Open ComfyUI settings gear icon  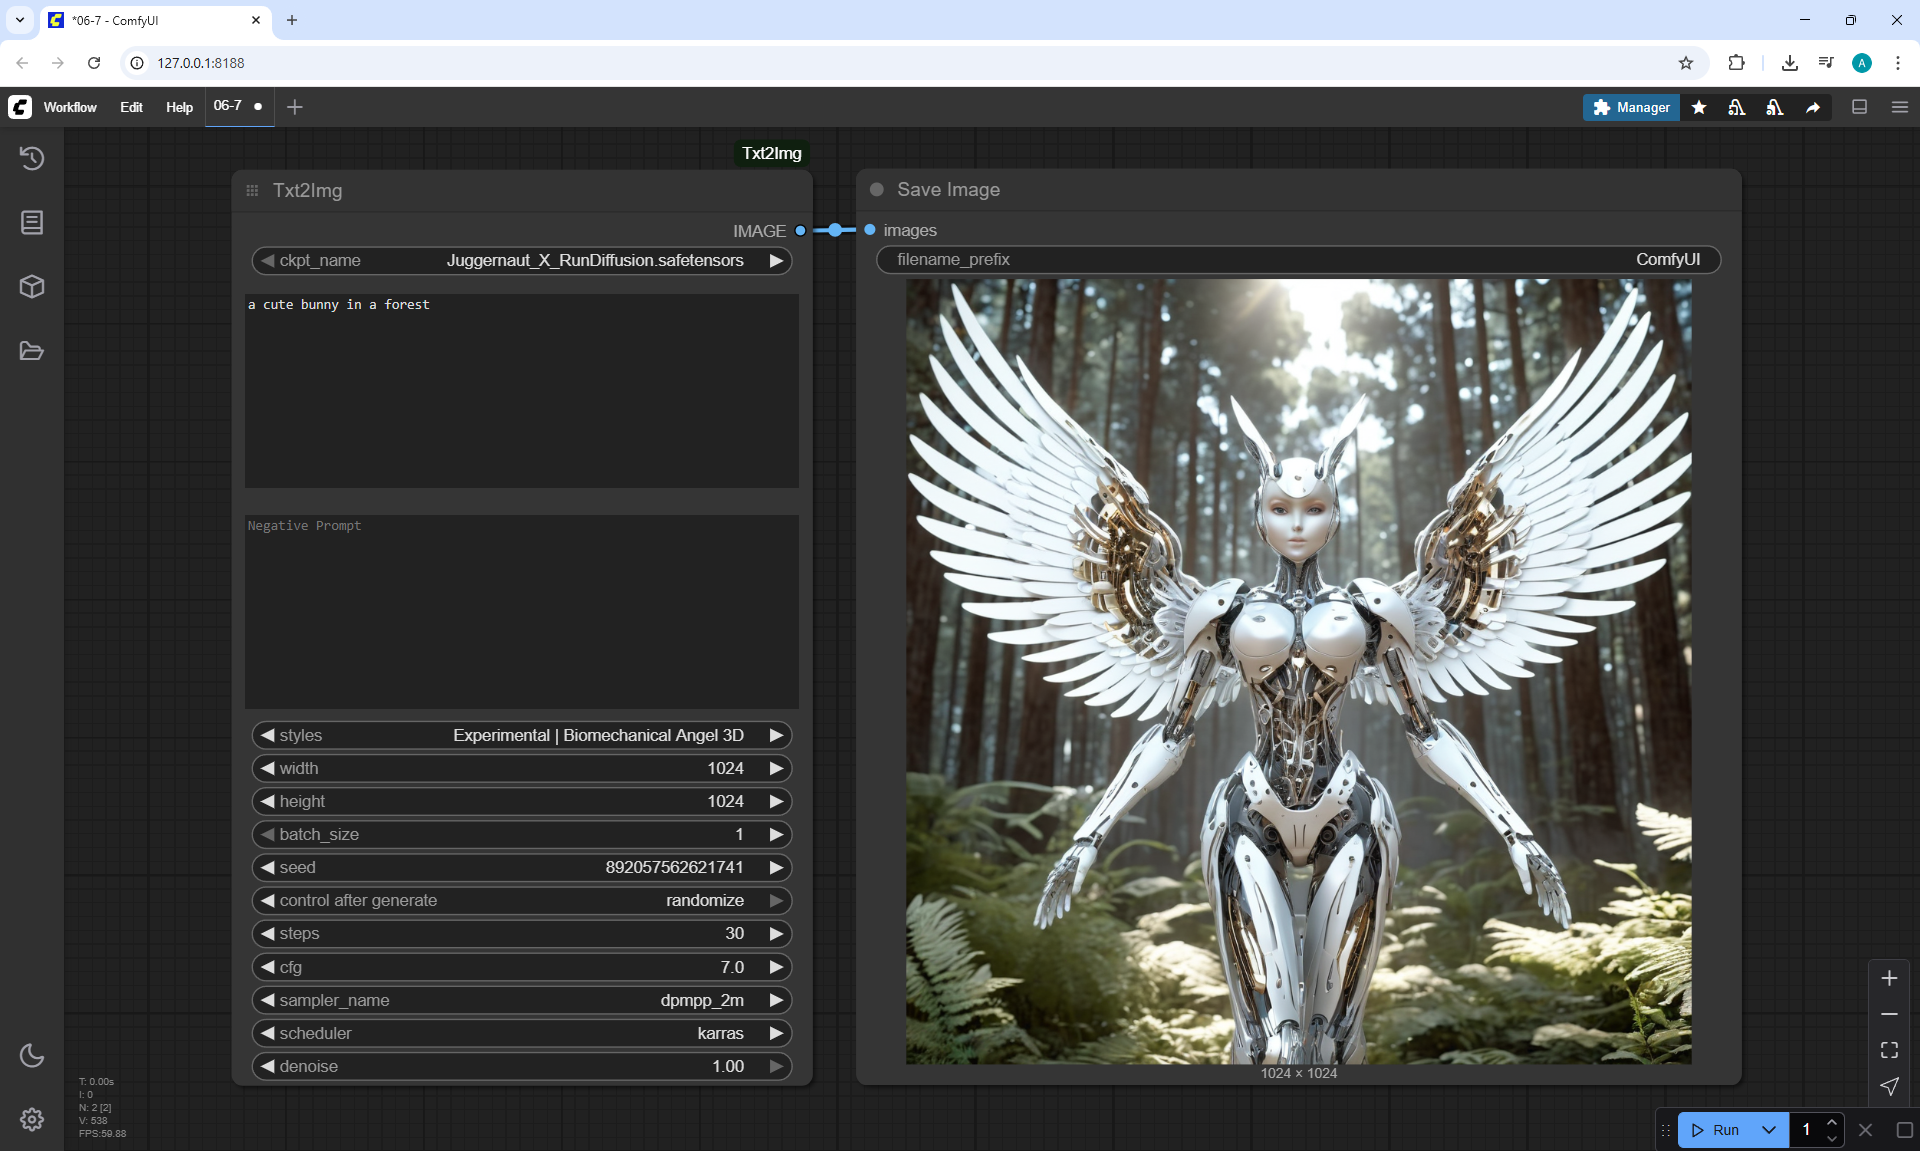tap(32, 1119)
